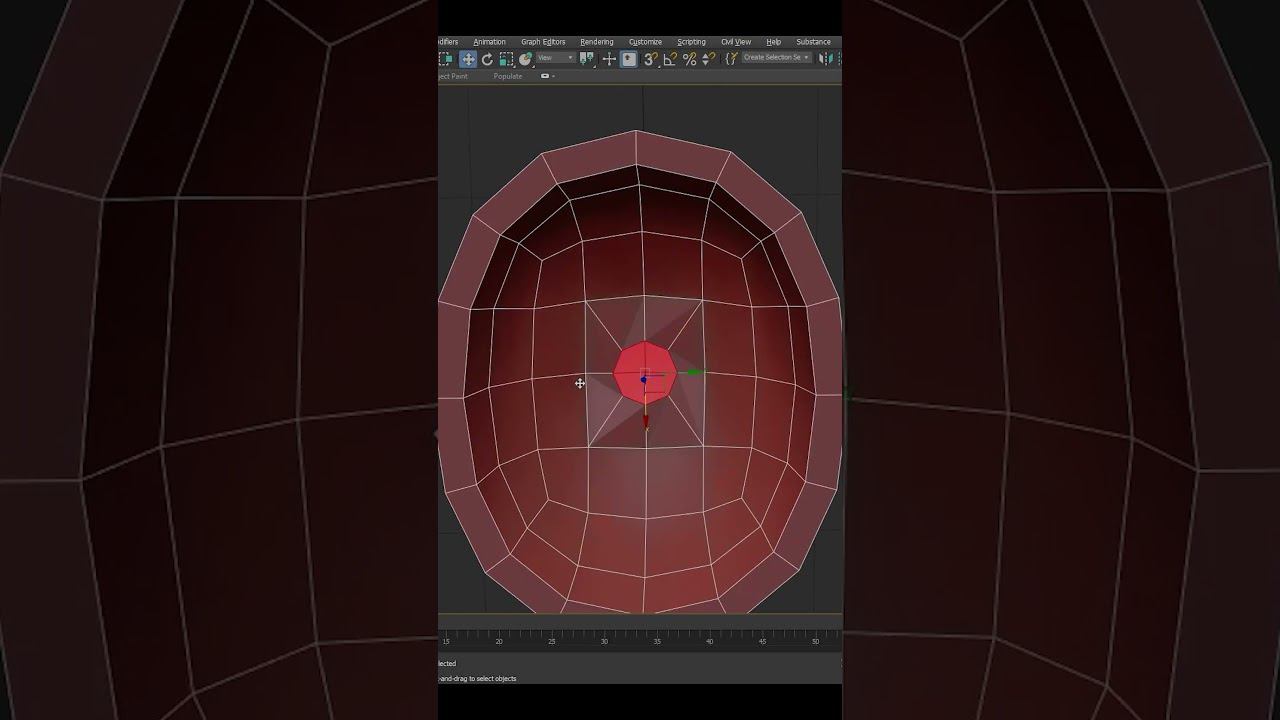Activate the Select and Scale tool
The width and height of the screenshot is (1280, 720).
(x=506, y=59)
